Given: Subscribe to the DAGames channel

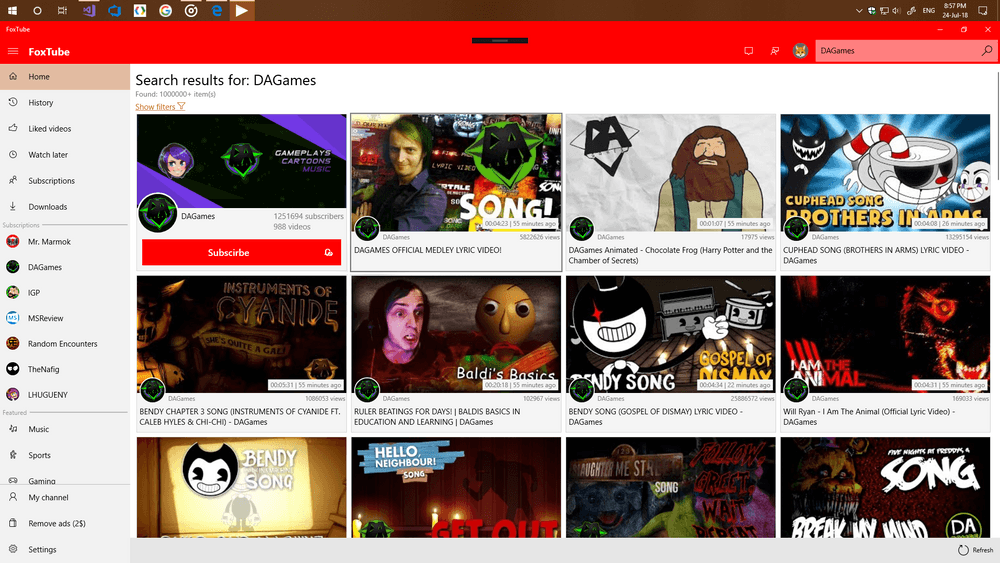Looking at the screenshot, I should [241, 252].
